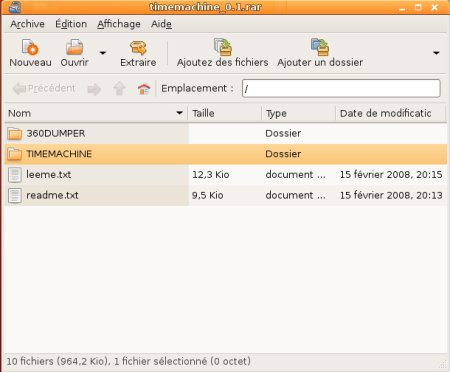450x372 pixels.
Task: Select the leeme.txt file icon
Action: click(15, 175)
